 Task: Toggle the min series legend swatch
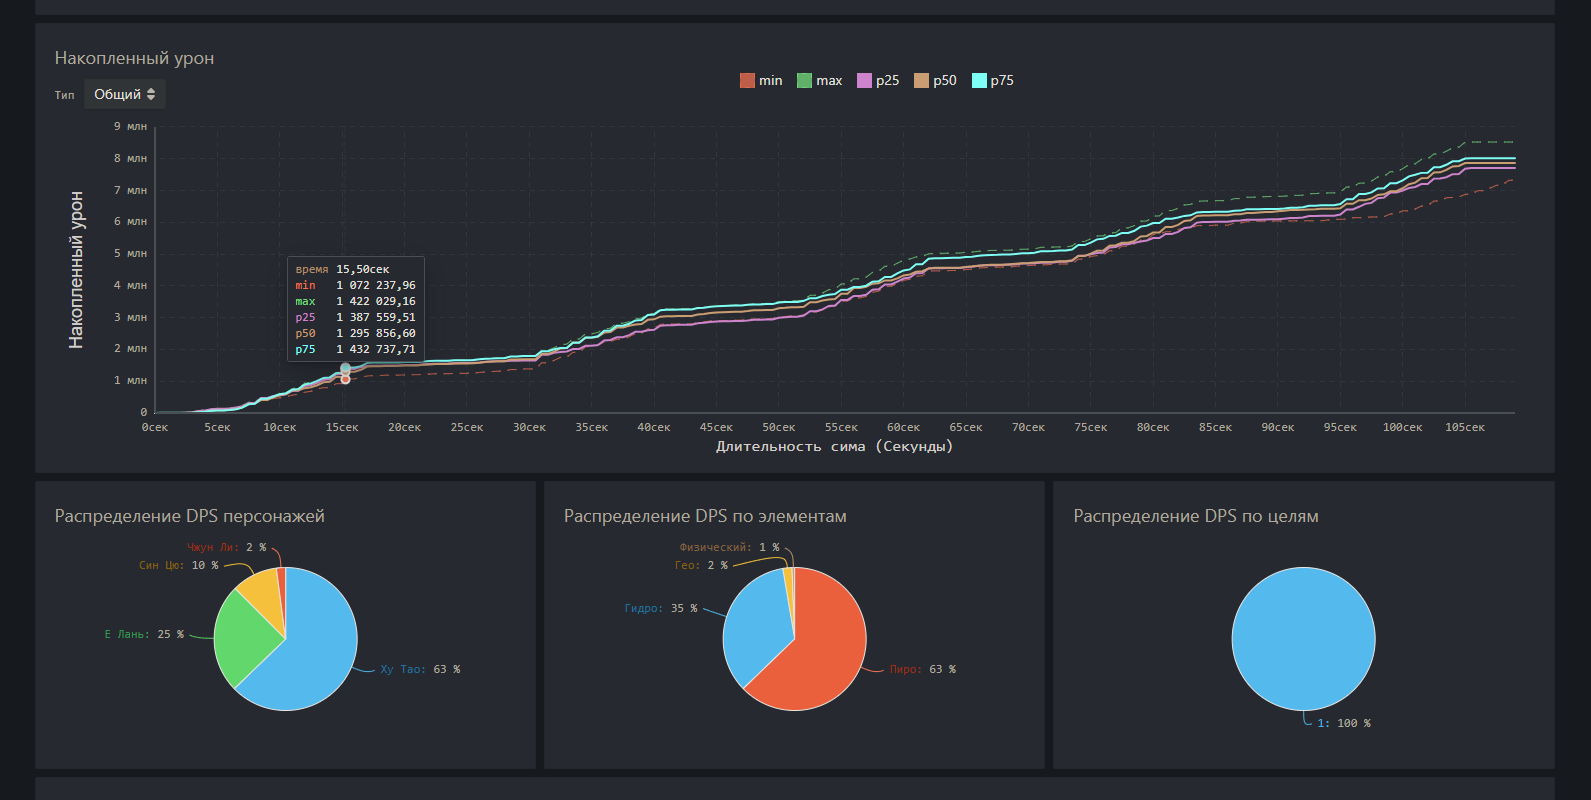[x=747, y=81]
